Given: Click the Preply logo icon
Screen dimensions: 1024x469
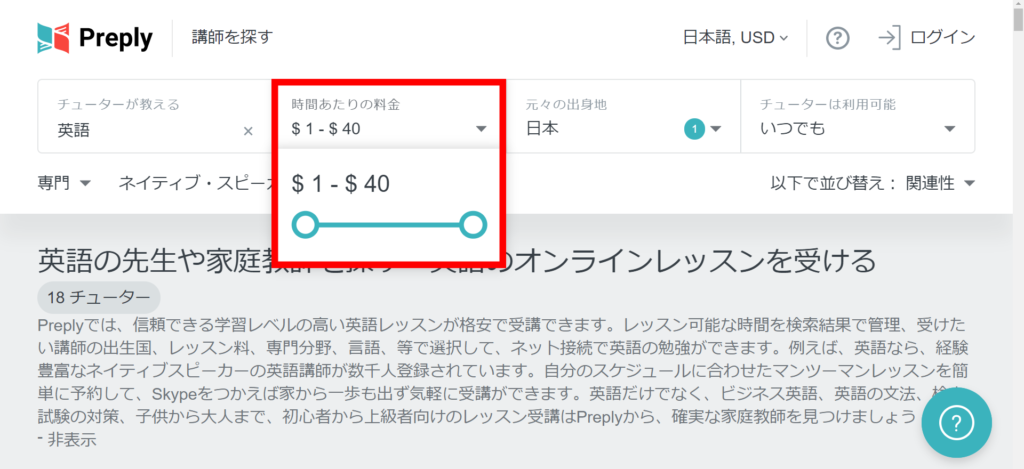Looking at the screenshot, I should tap(53, 38).
